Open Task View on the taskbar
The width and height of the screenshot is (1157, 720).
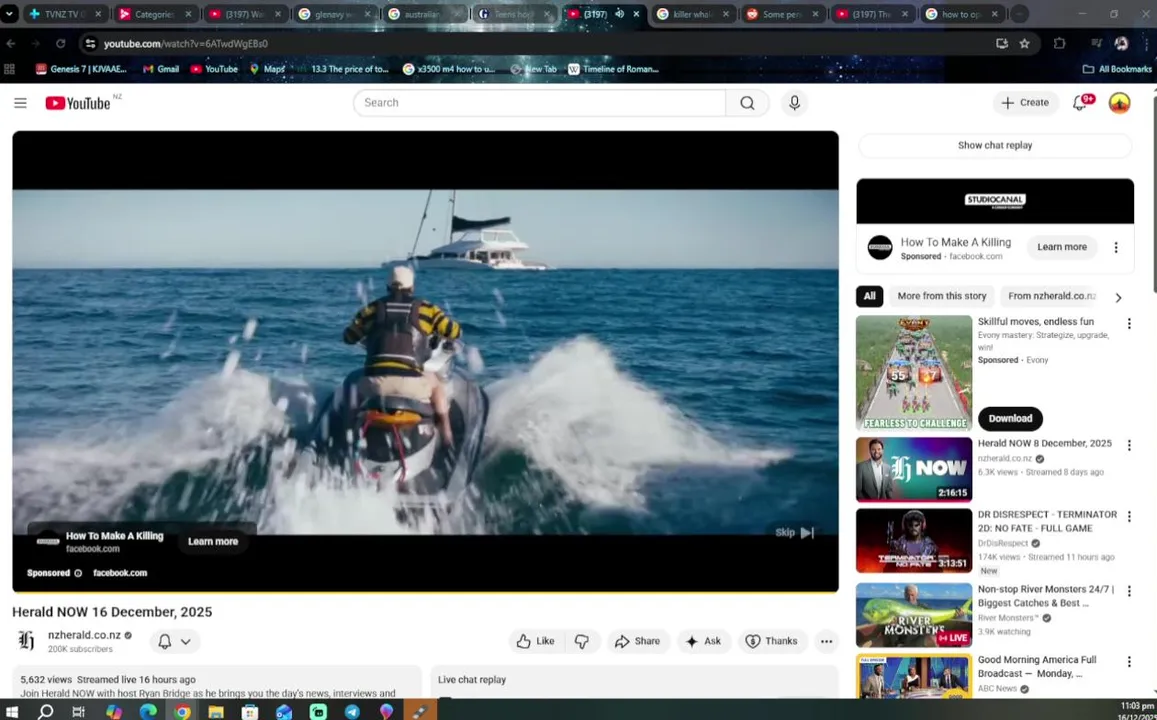[78, 711]
